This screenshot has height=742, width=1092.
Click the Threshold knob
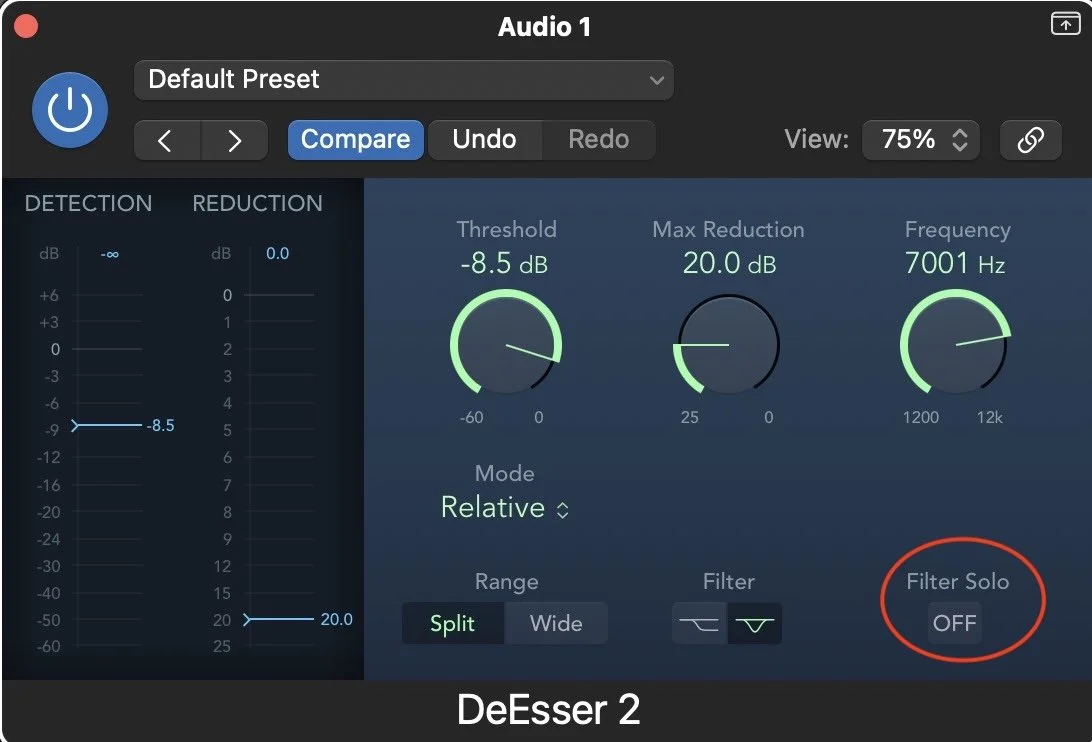click(x=506, y=343)
